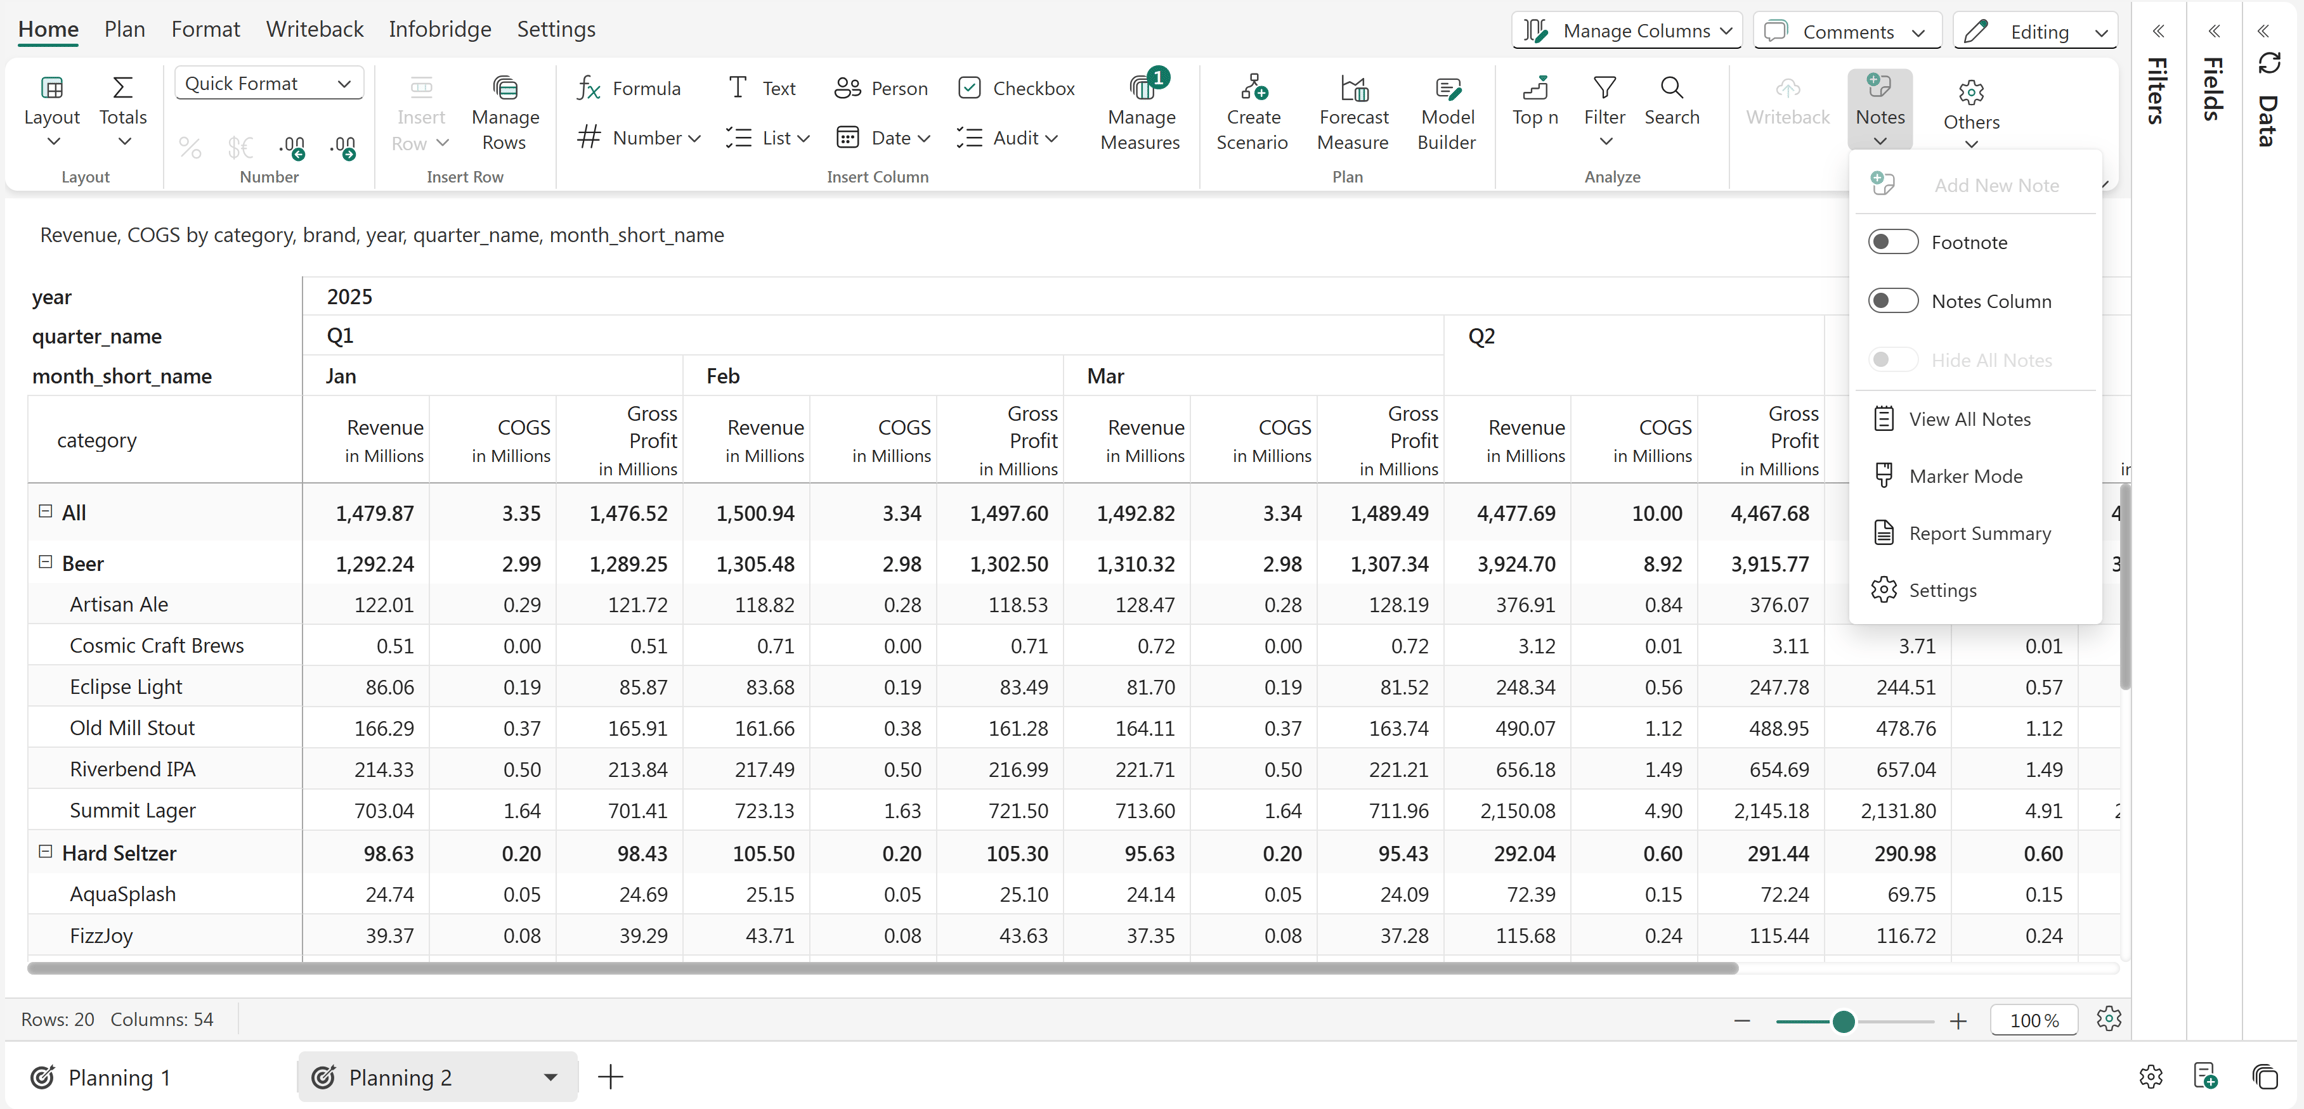Open Manage Measures with notification badge
This screenshot has height=1109, width=2304.
click(x=1140, y=113)
